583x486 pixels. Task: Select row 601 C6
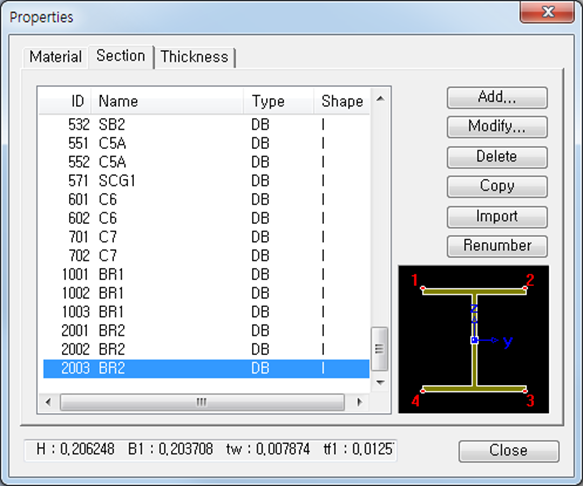pyautogui.click(x=206, y=200)
